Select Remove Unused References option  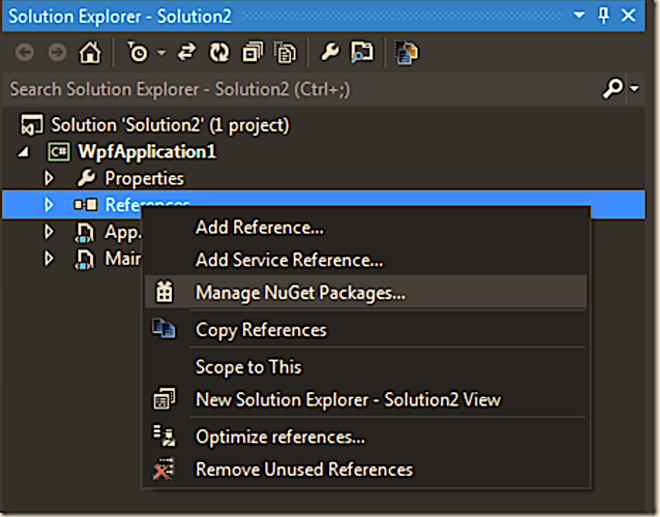click(303, 469)
